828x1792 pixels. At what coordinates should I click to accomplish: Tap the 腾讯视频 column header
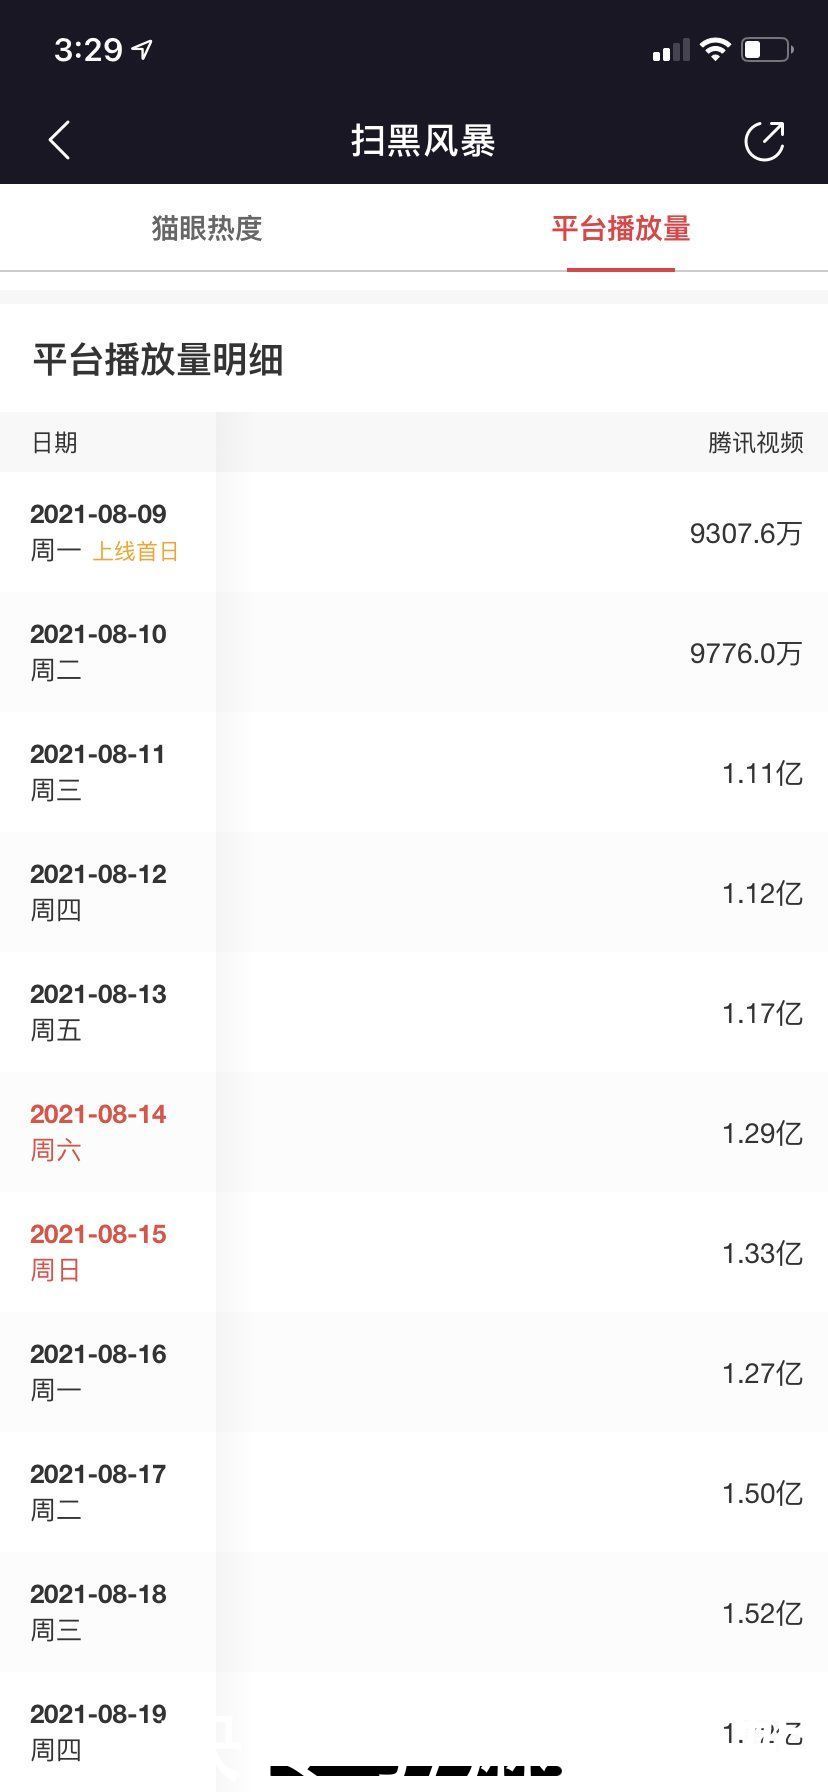[755, 443]
